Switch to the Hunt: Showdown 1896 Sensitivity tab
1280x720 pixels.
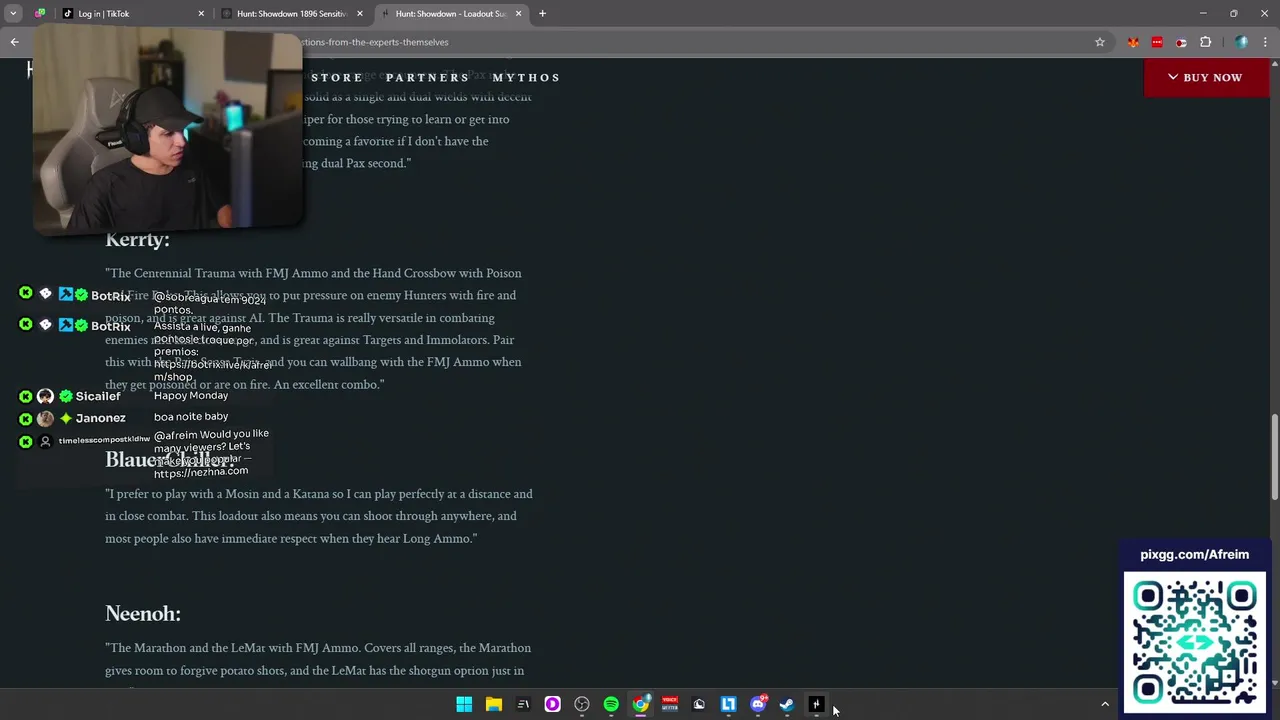[291, 14]
